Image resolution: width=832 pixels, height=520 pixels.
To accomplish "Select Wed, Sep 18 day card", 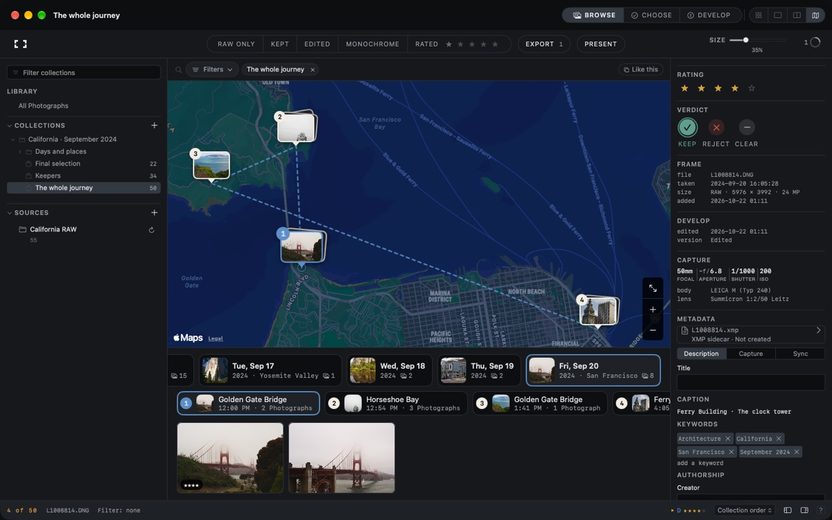I will 389,370.
